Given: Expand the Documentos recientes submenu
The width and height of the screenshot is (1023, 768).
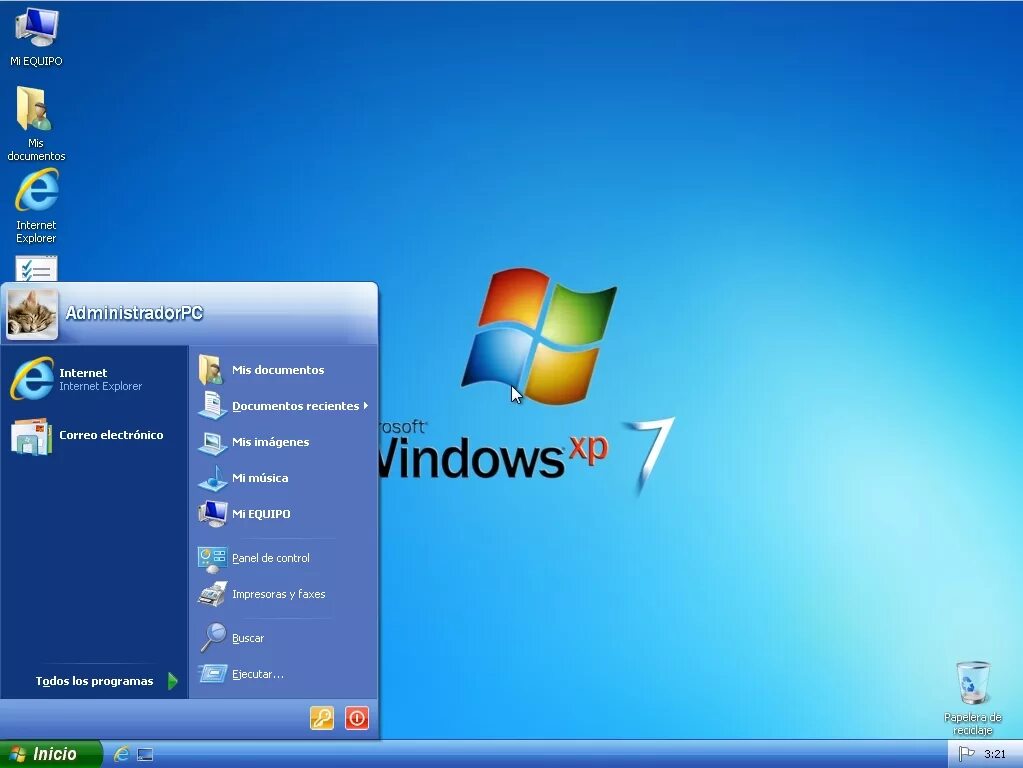Looking at the screenshot, I should [283, 406].
